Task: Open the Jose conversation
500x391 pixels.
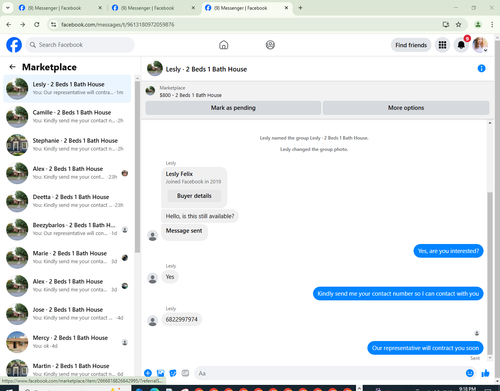Action: (x=67, y=314)
